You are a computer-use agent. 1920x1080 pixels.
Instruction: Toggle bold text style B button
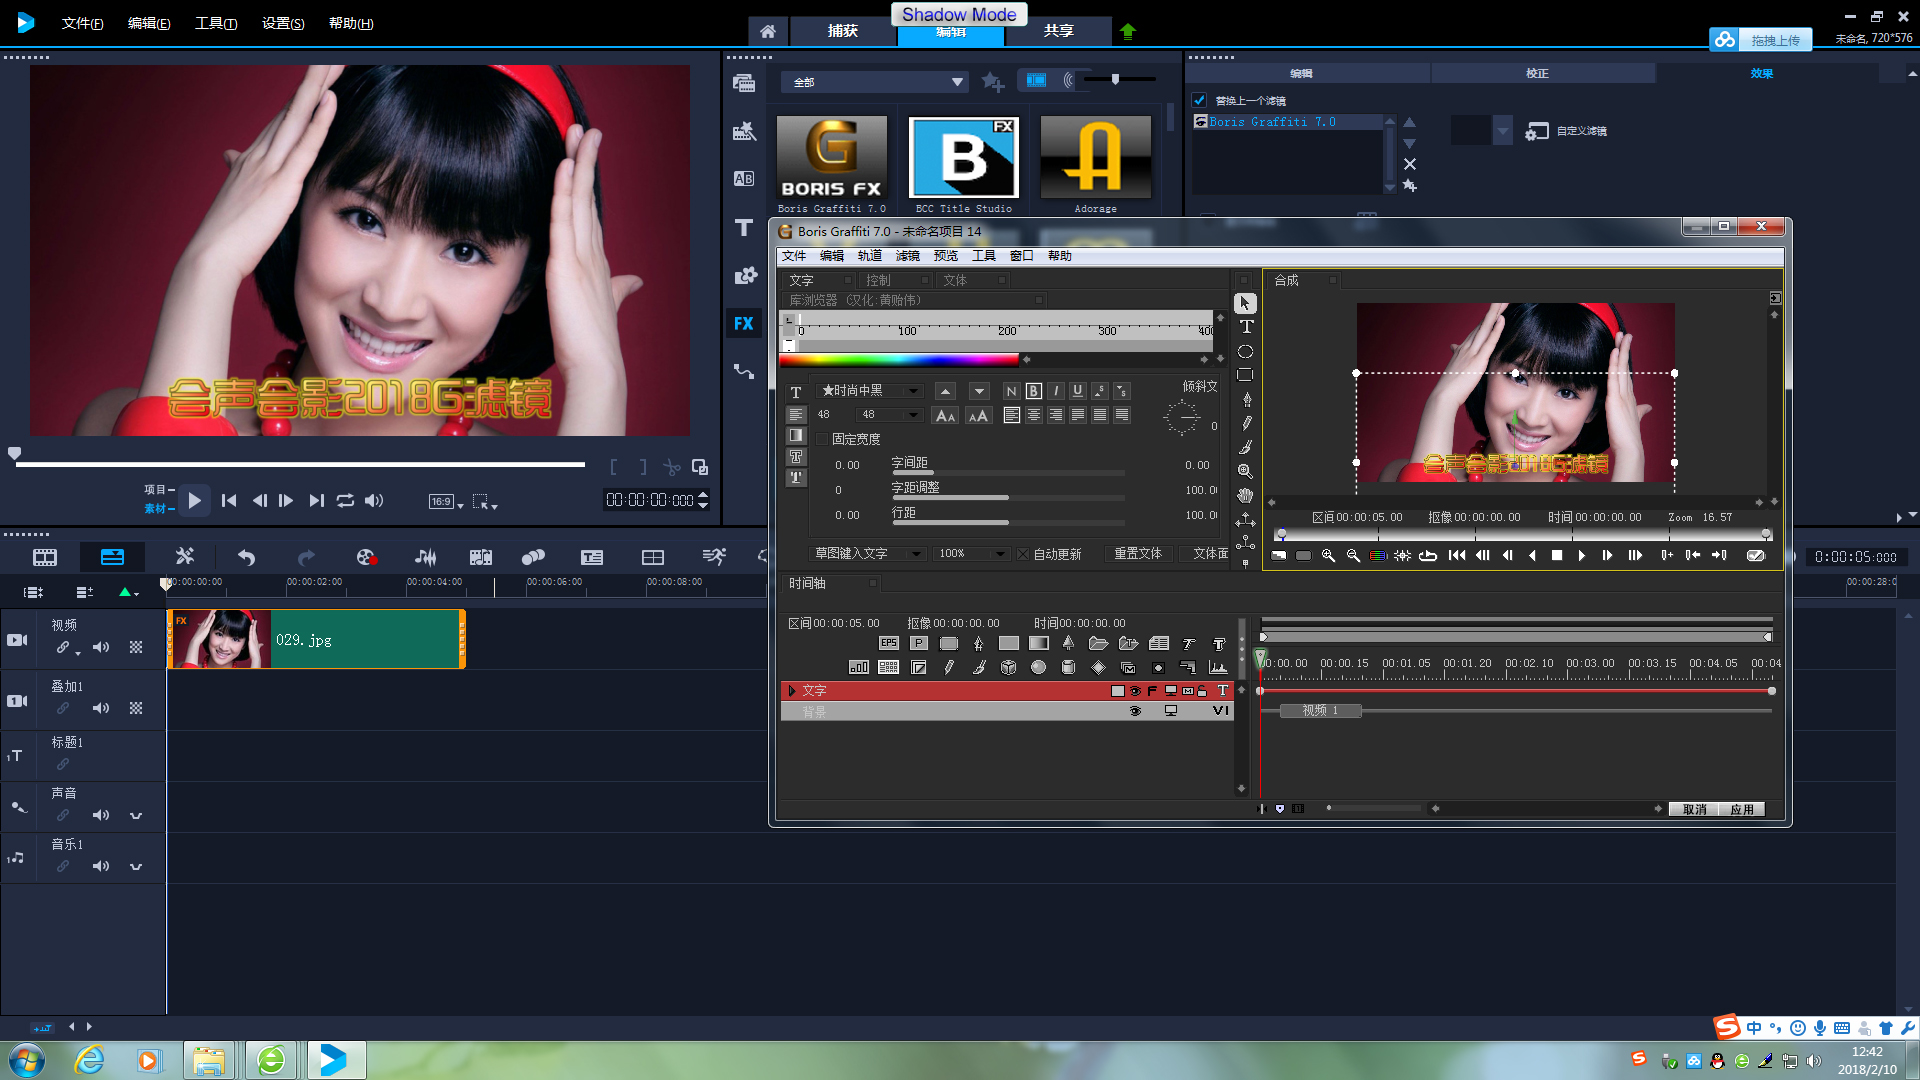coord(1034,391)
